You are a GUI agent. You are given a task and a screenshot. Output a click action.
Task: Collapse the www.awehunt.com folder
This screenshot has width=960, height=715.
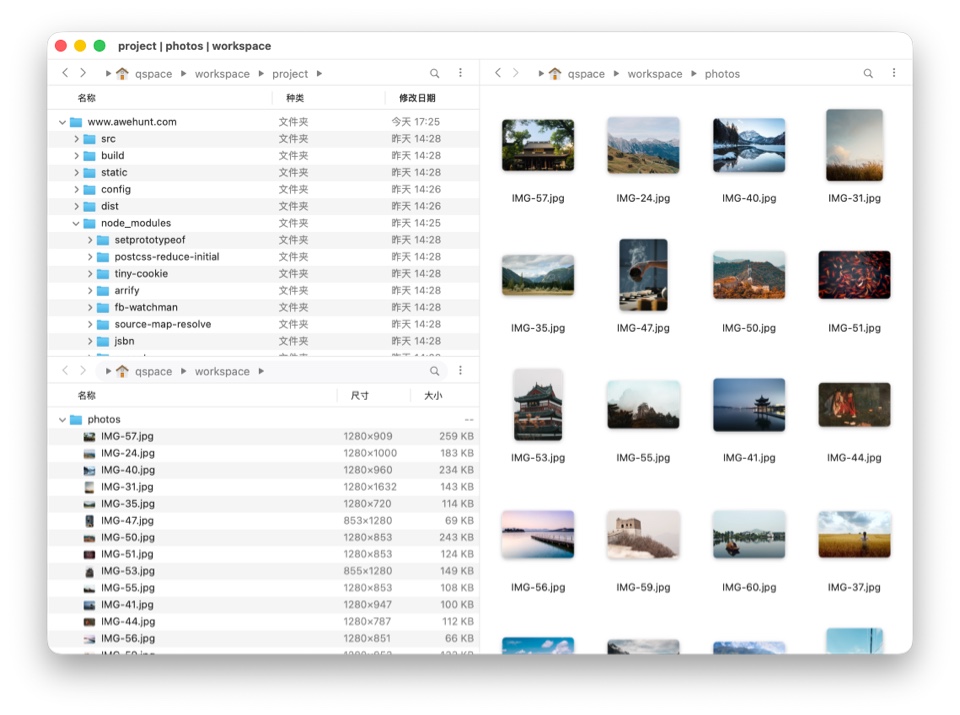click(63, 122)
